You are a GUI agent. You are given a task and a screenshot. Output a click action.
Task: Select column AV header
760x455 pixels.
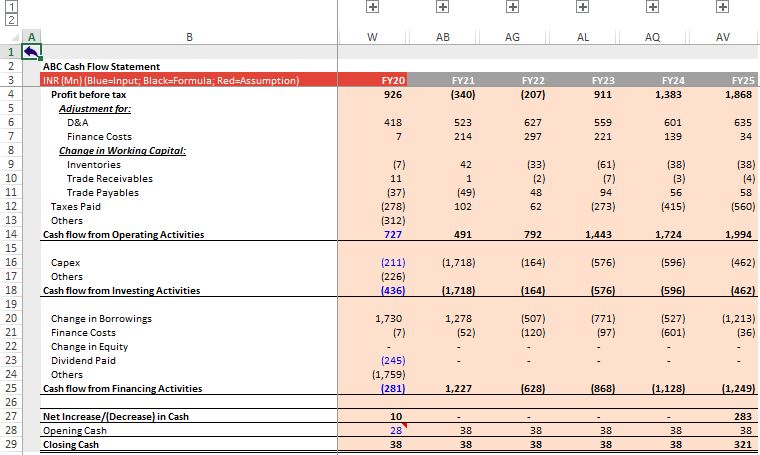(723, 37)
